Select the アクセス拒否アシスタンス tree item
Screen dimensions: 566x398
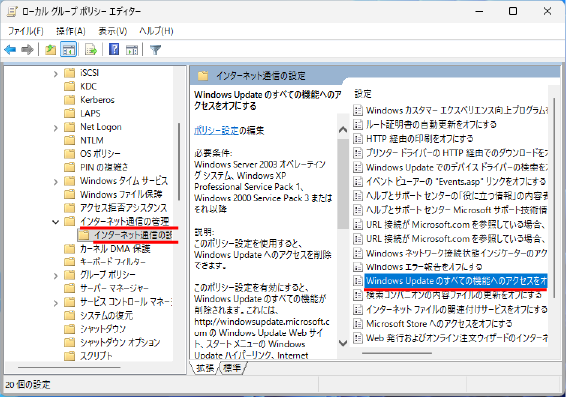(x=124, y=208)
